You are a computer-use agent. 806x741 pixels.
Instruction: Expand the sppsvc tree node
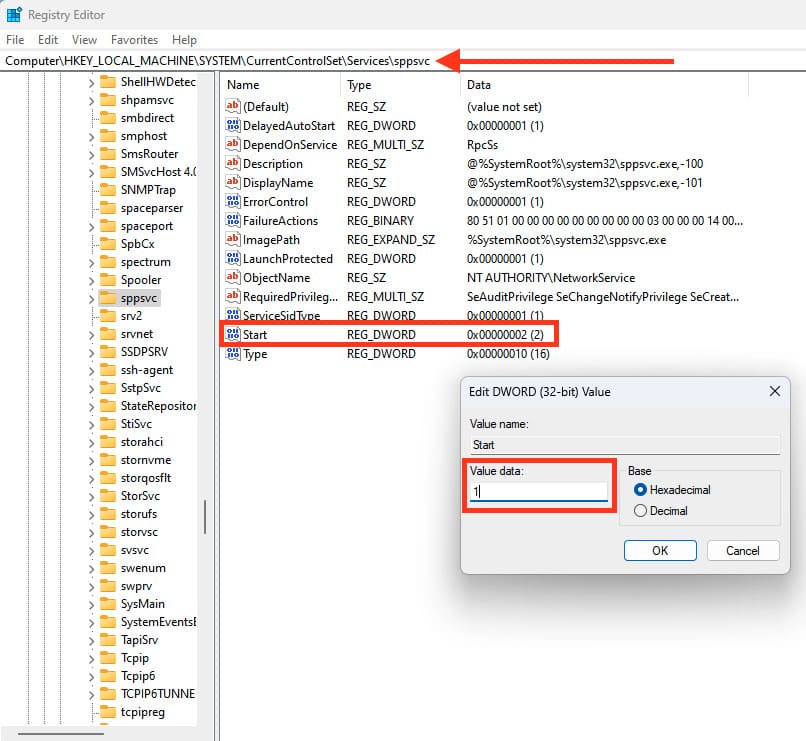tap(92, 298)
